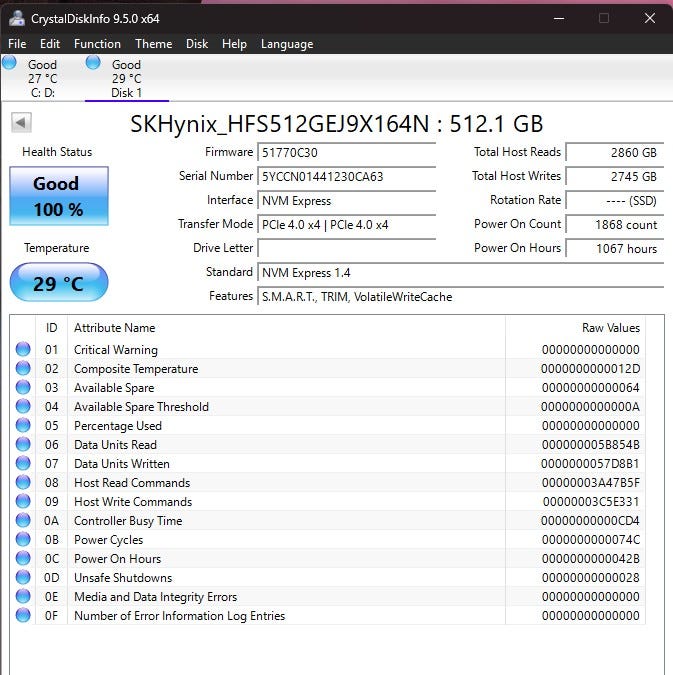Open the Edit menu
673x675 pixels.
50,44
